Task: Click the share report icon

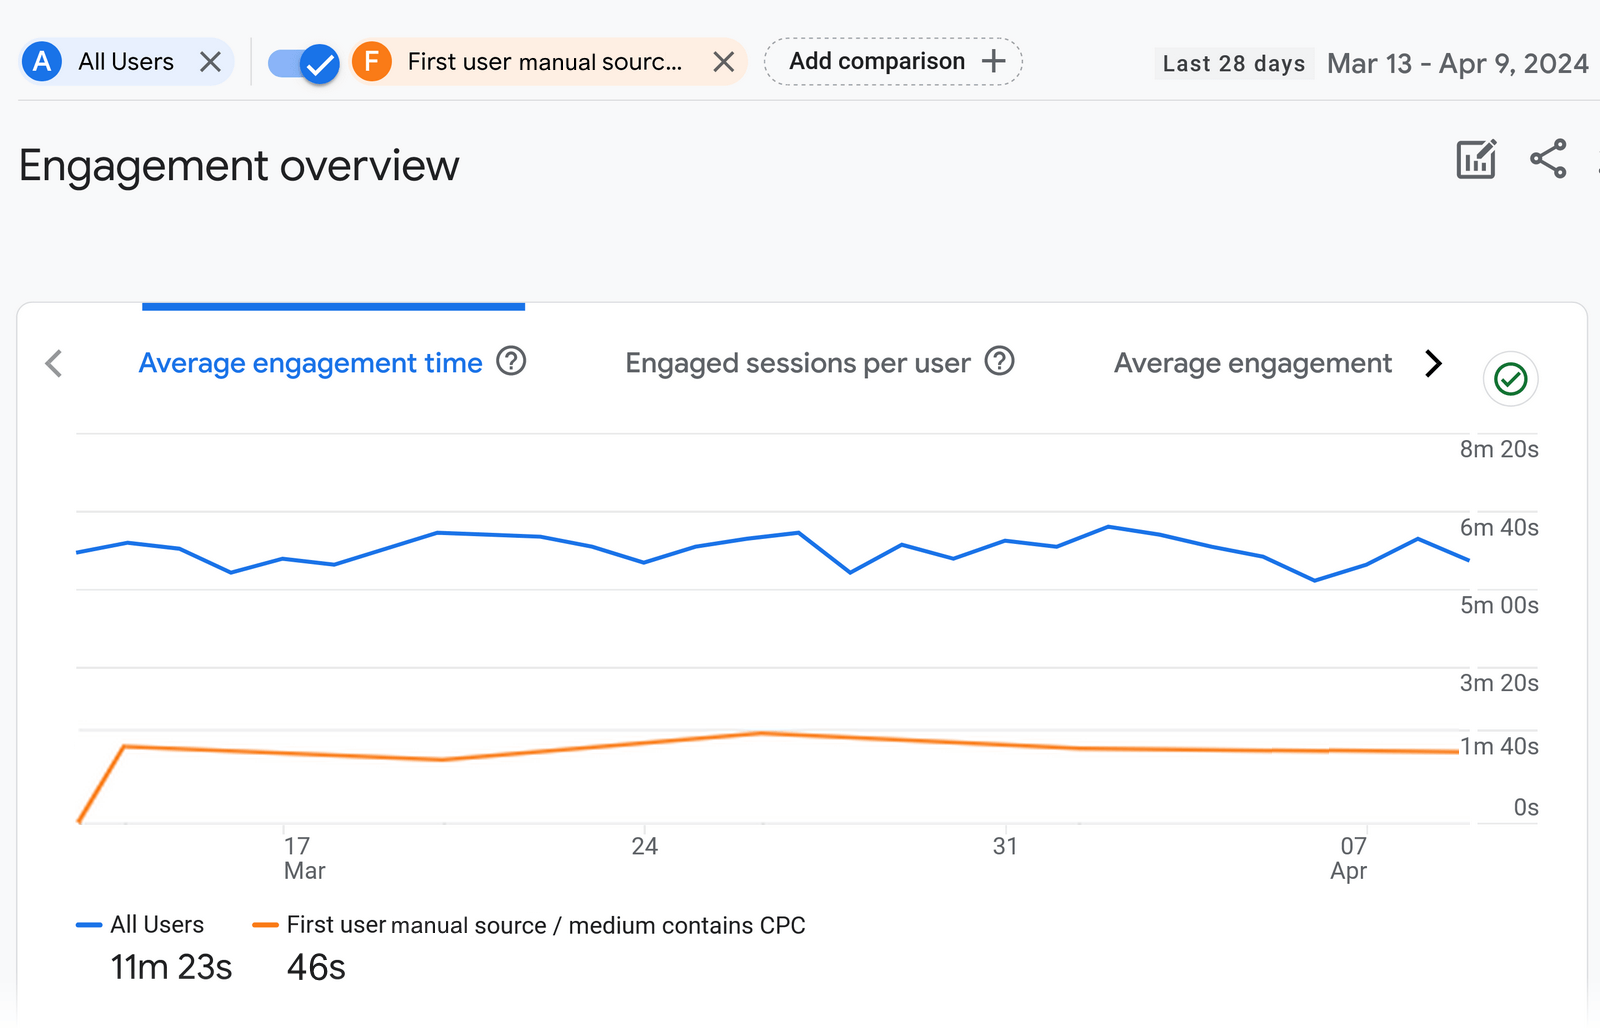Action: pos(1548,159)
